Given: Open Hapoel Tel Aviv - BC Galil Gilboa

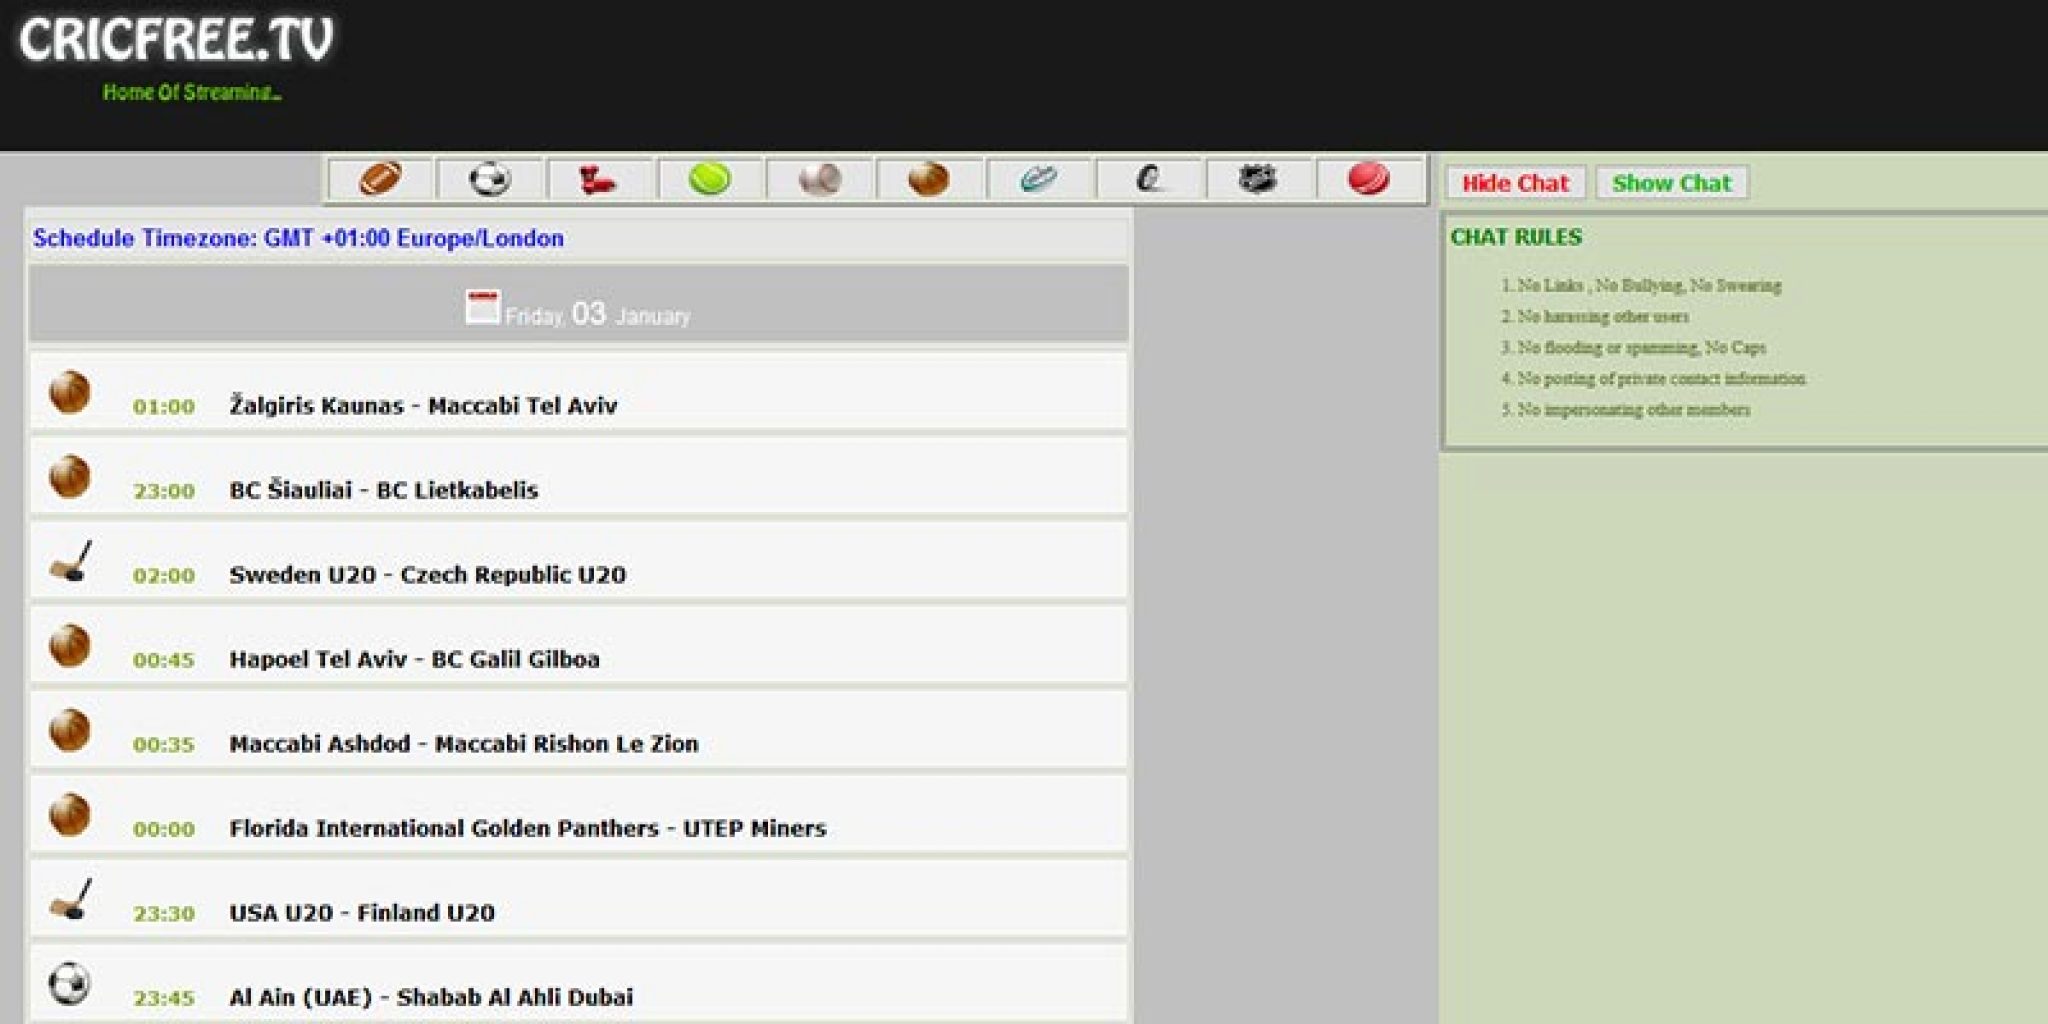Looking at the screenshot, I should click(414, 659).
